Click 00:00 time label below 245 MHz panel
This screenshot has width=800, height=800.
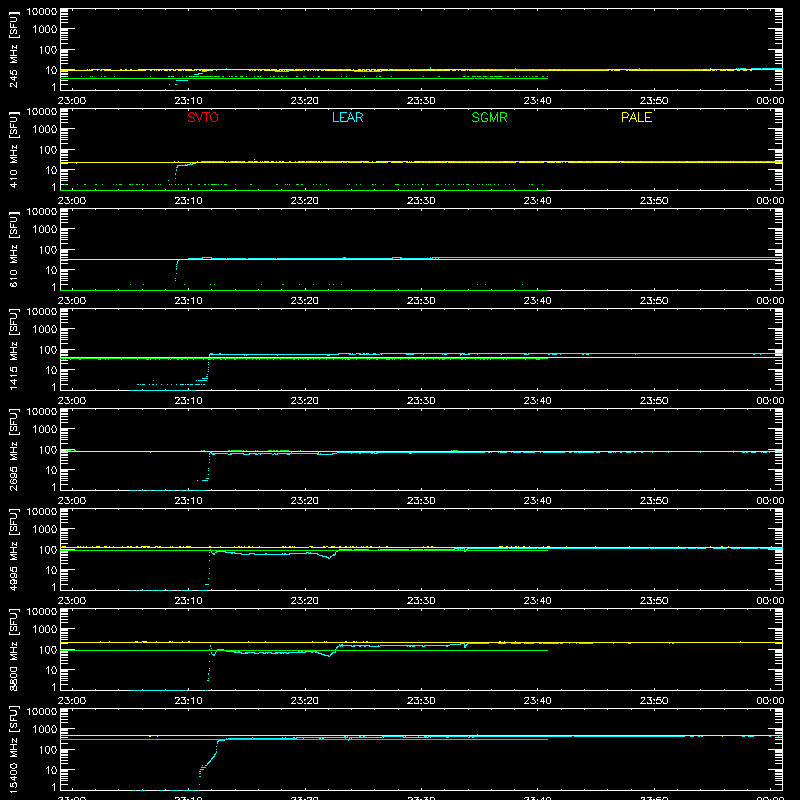[770, 101]
